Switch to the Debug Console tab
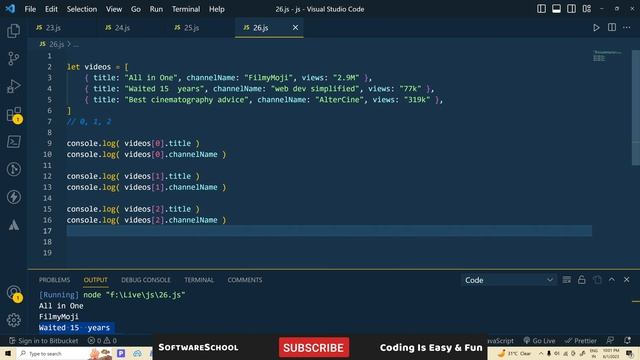 tap(146, 280)
